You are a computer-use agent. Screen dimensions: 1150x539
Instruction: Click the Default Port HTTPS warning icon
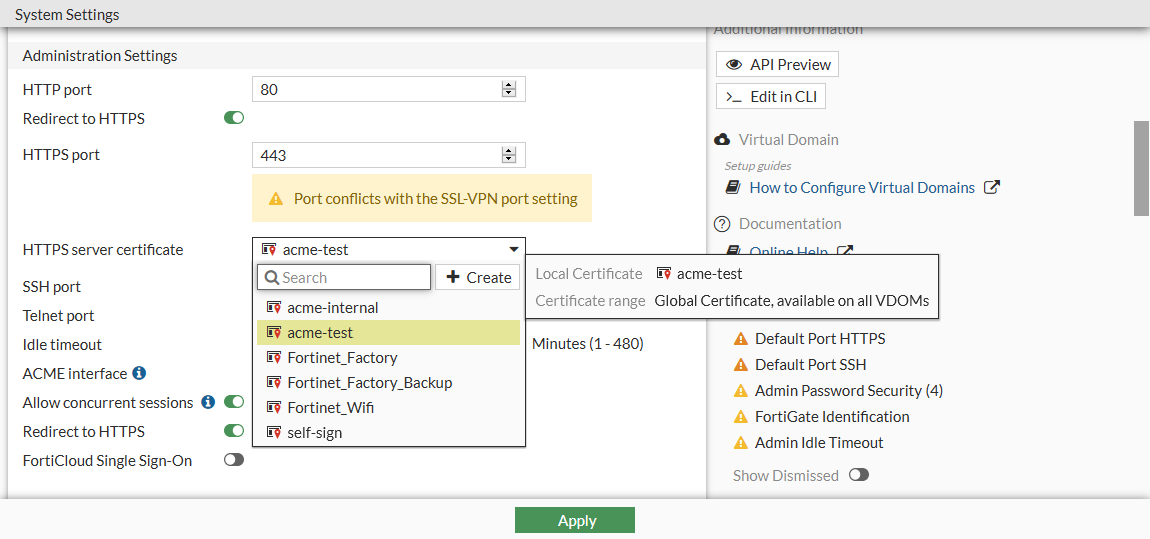click(x=741, y=338)
